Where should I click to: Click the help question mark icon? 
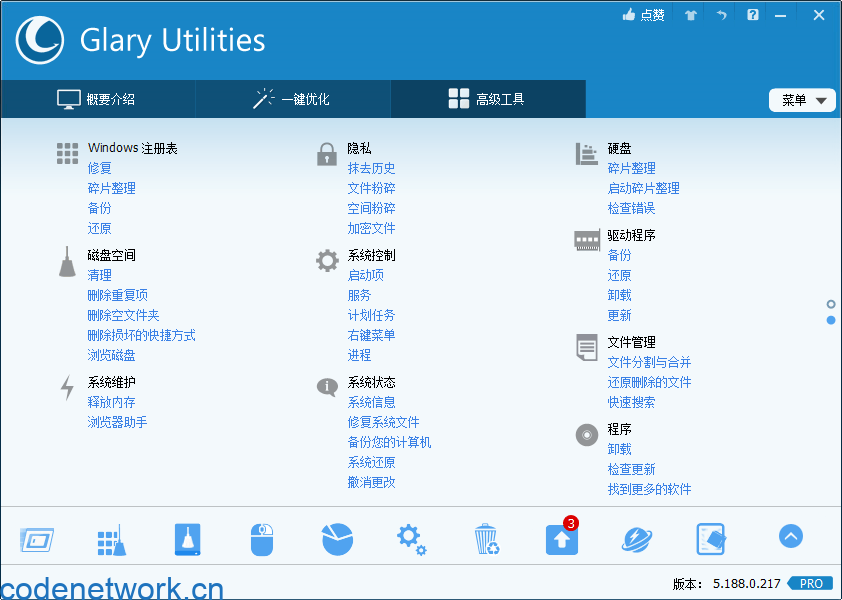click(x=753, y=15)
